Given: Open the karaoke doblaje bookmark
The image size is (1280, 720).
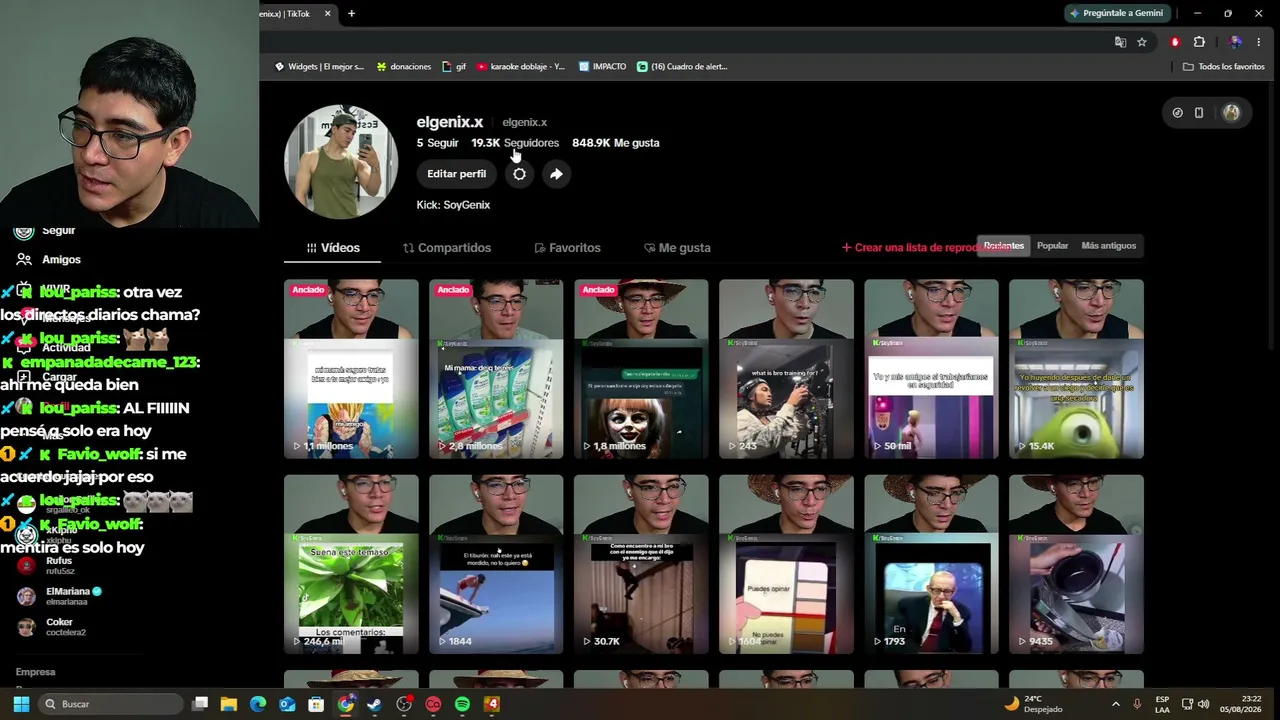Looking at the screenshot, I should pos(521,67).
